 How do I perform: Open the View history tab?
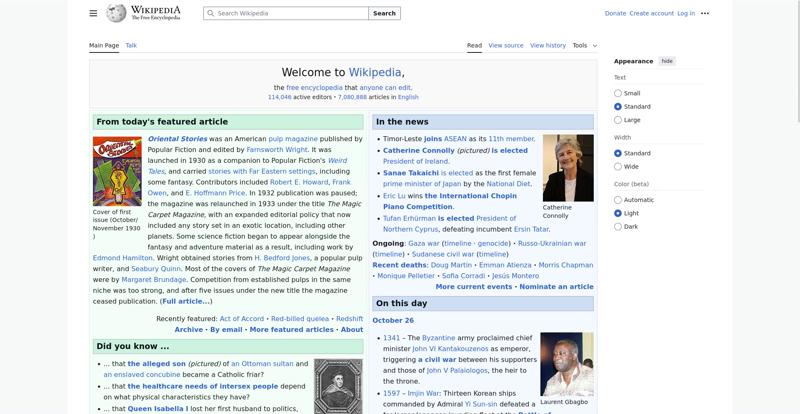point(548,45)
